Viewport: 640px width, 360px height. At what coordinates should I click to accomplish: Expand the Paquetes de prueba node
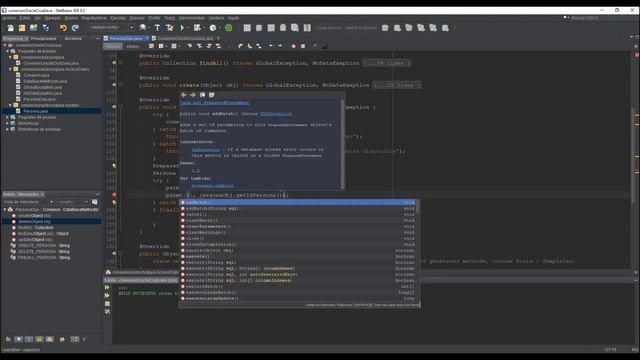coord(7,117)
